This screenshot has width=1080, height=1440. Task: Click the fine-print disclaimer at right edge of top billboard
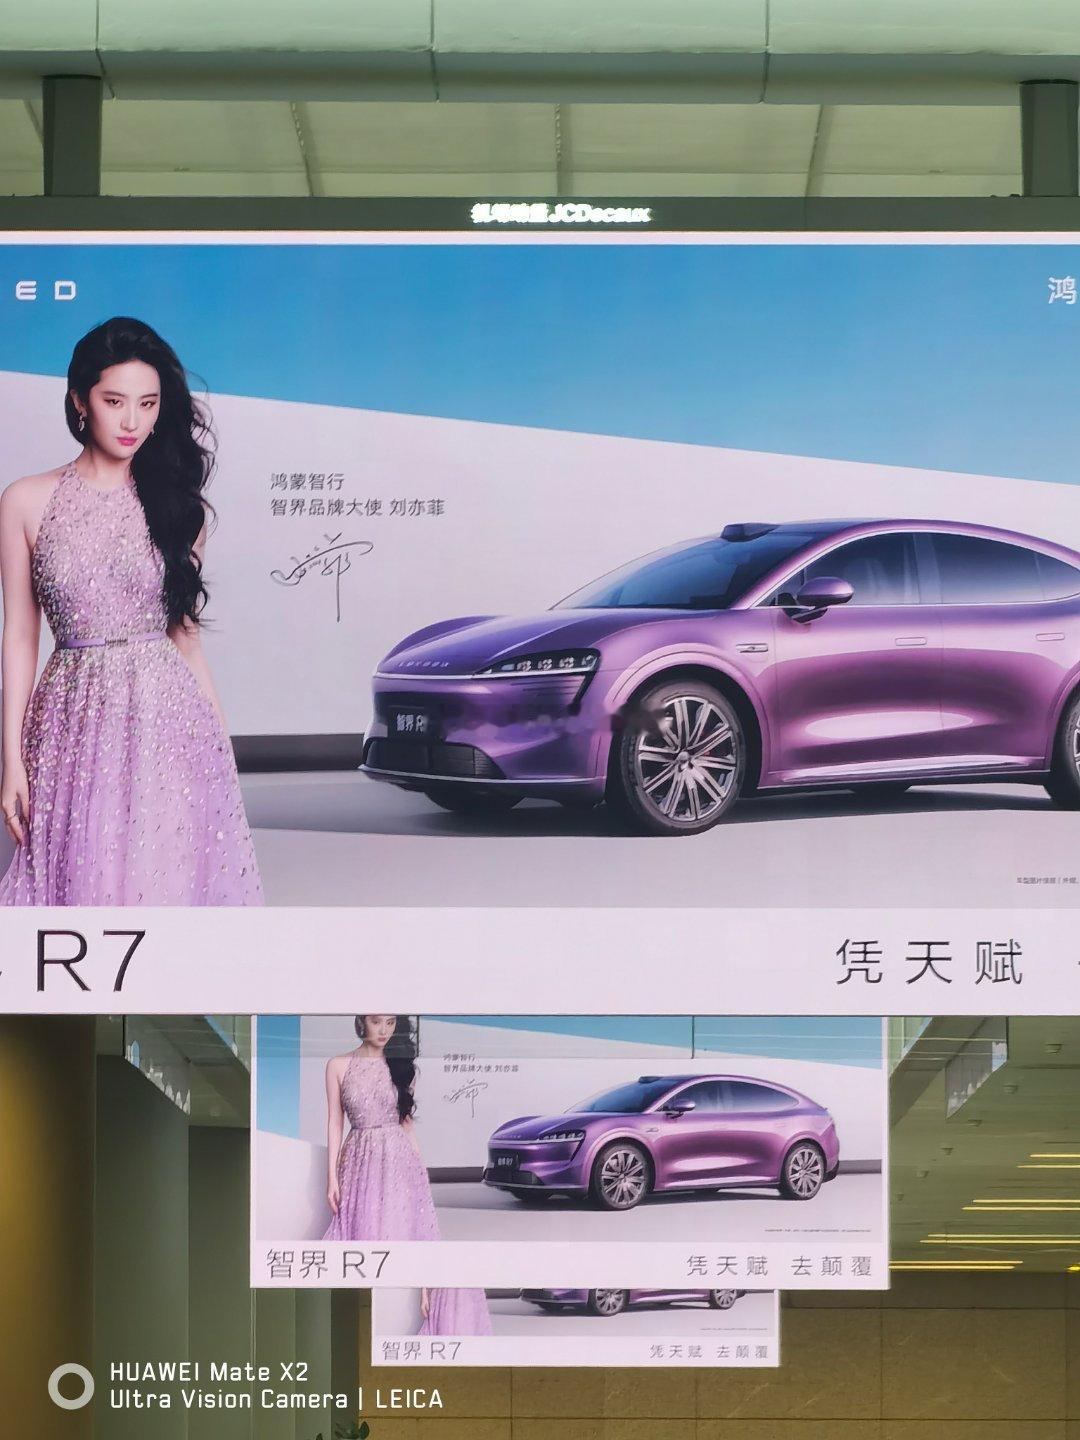[x=1046, y=881]
